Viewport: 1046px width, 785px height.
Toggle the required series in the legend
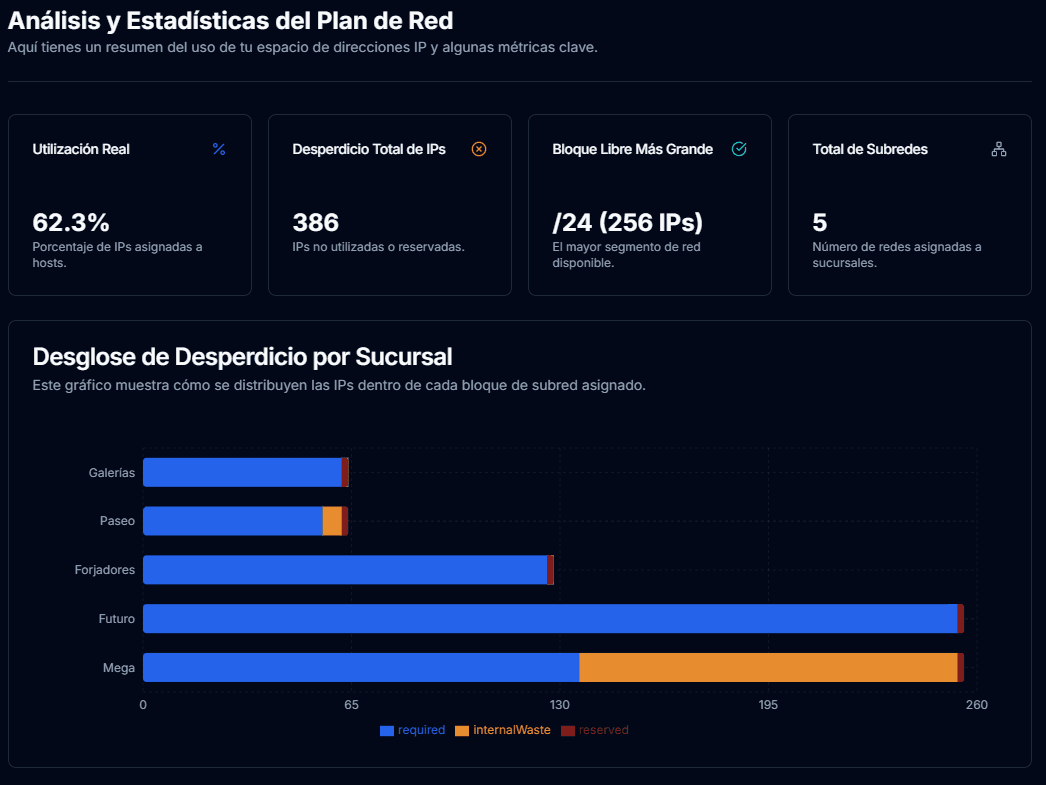(x=412, y=730)
